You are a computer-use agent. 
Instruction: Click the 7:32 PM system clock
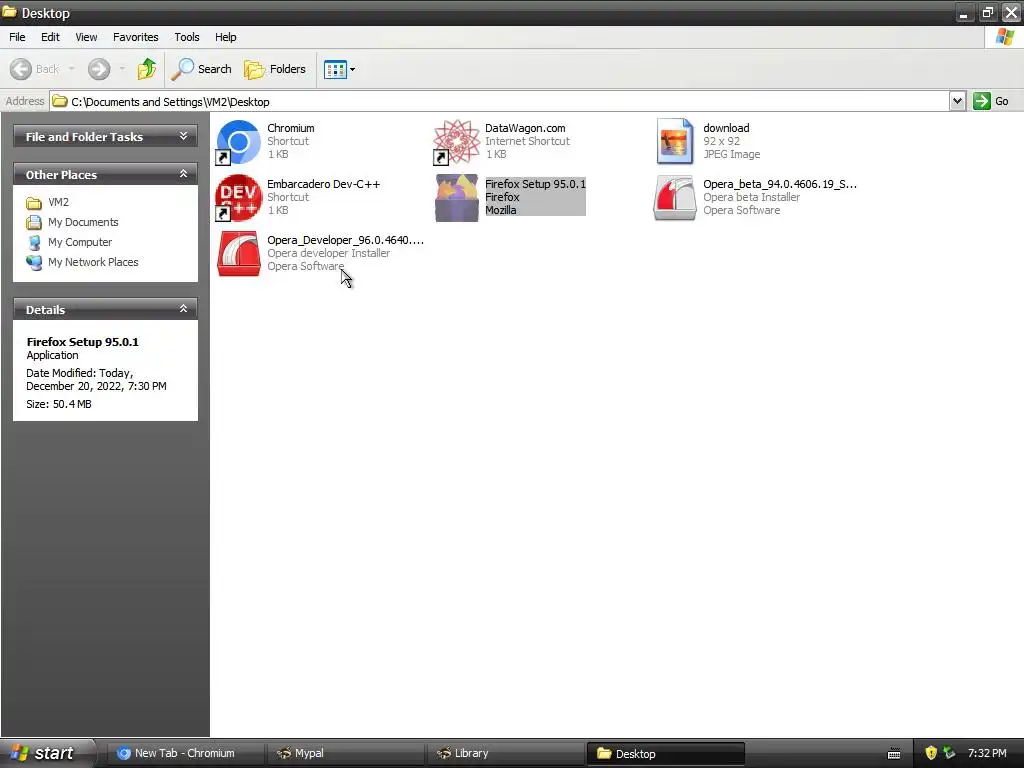click(987, 753)
